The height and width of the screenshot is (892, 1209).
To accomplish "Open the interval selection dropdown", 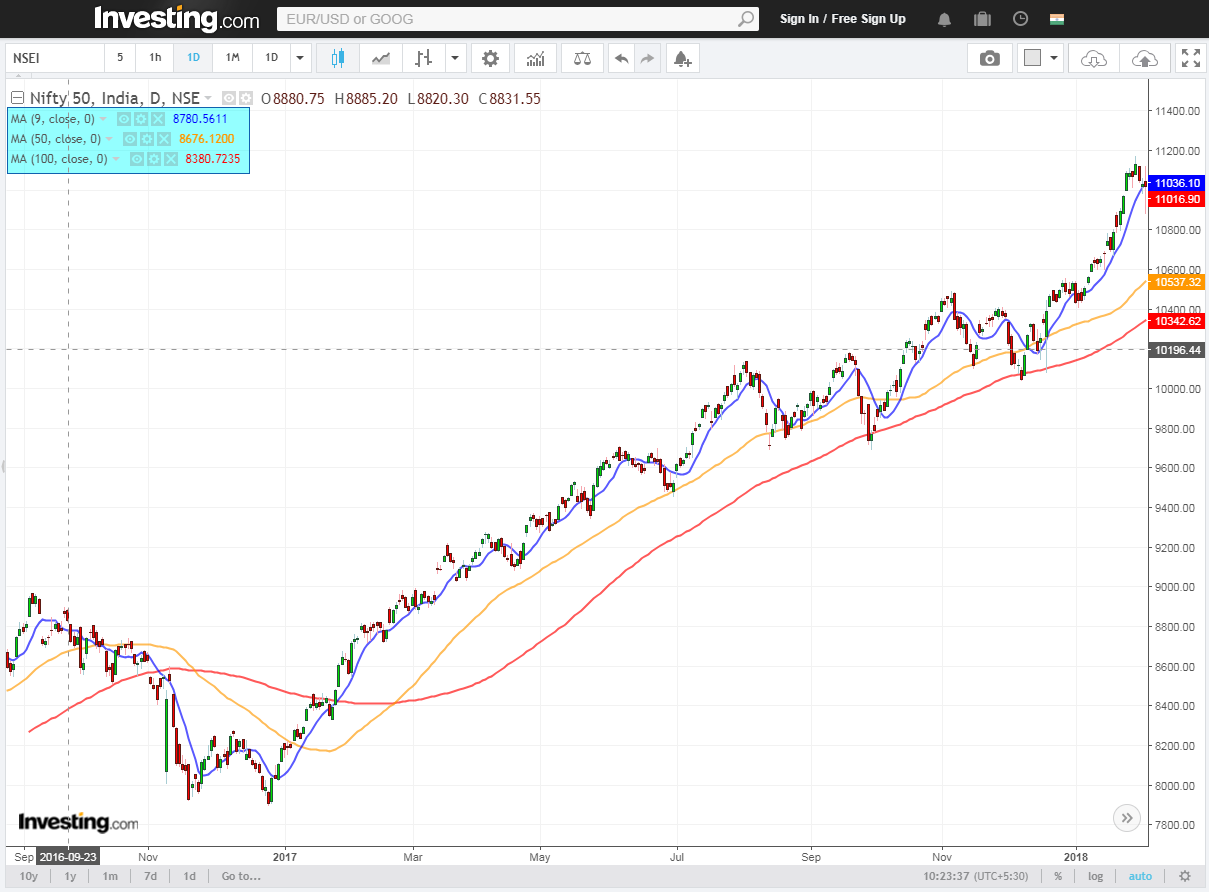I will coord(299,58).
